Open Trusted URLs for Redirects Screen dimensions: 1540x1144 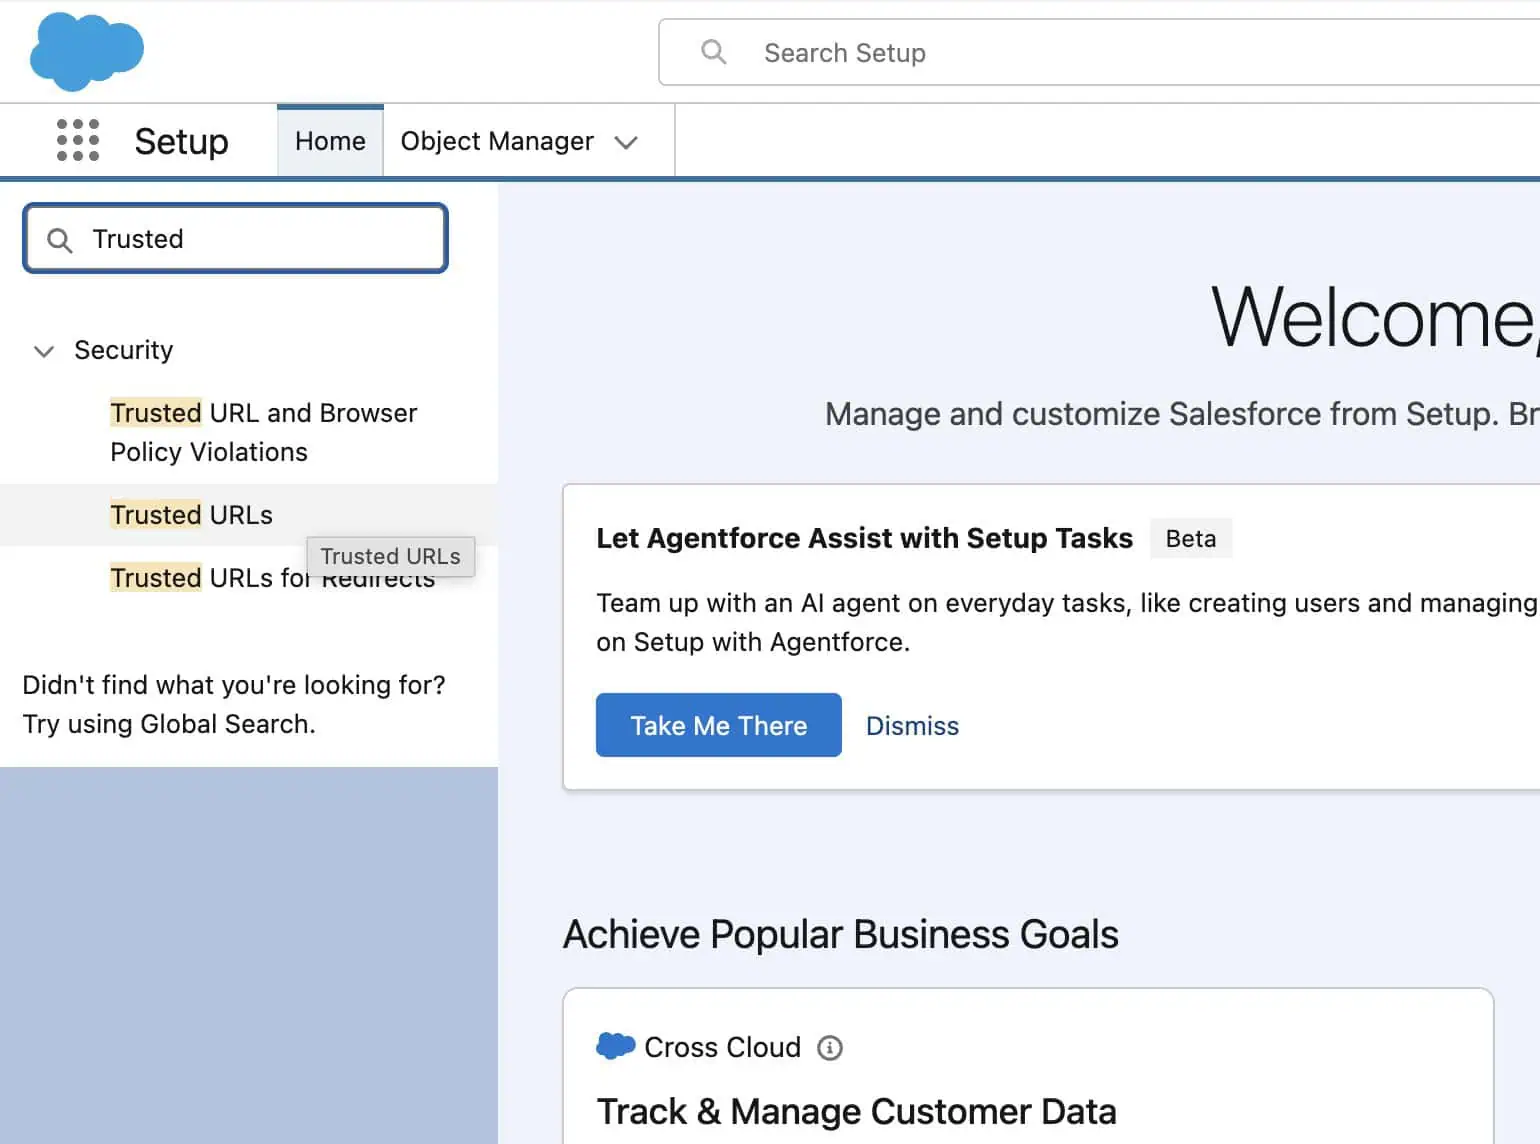tap(272, 578)
